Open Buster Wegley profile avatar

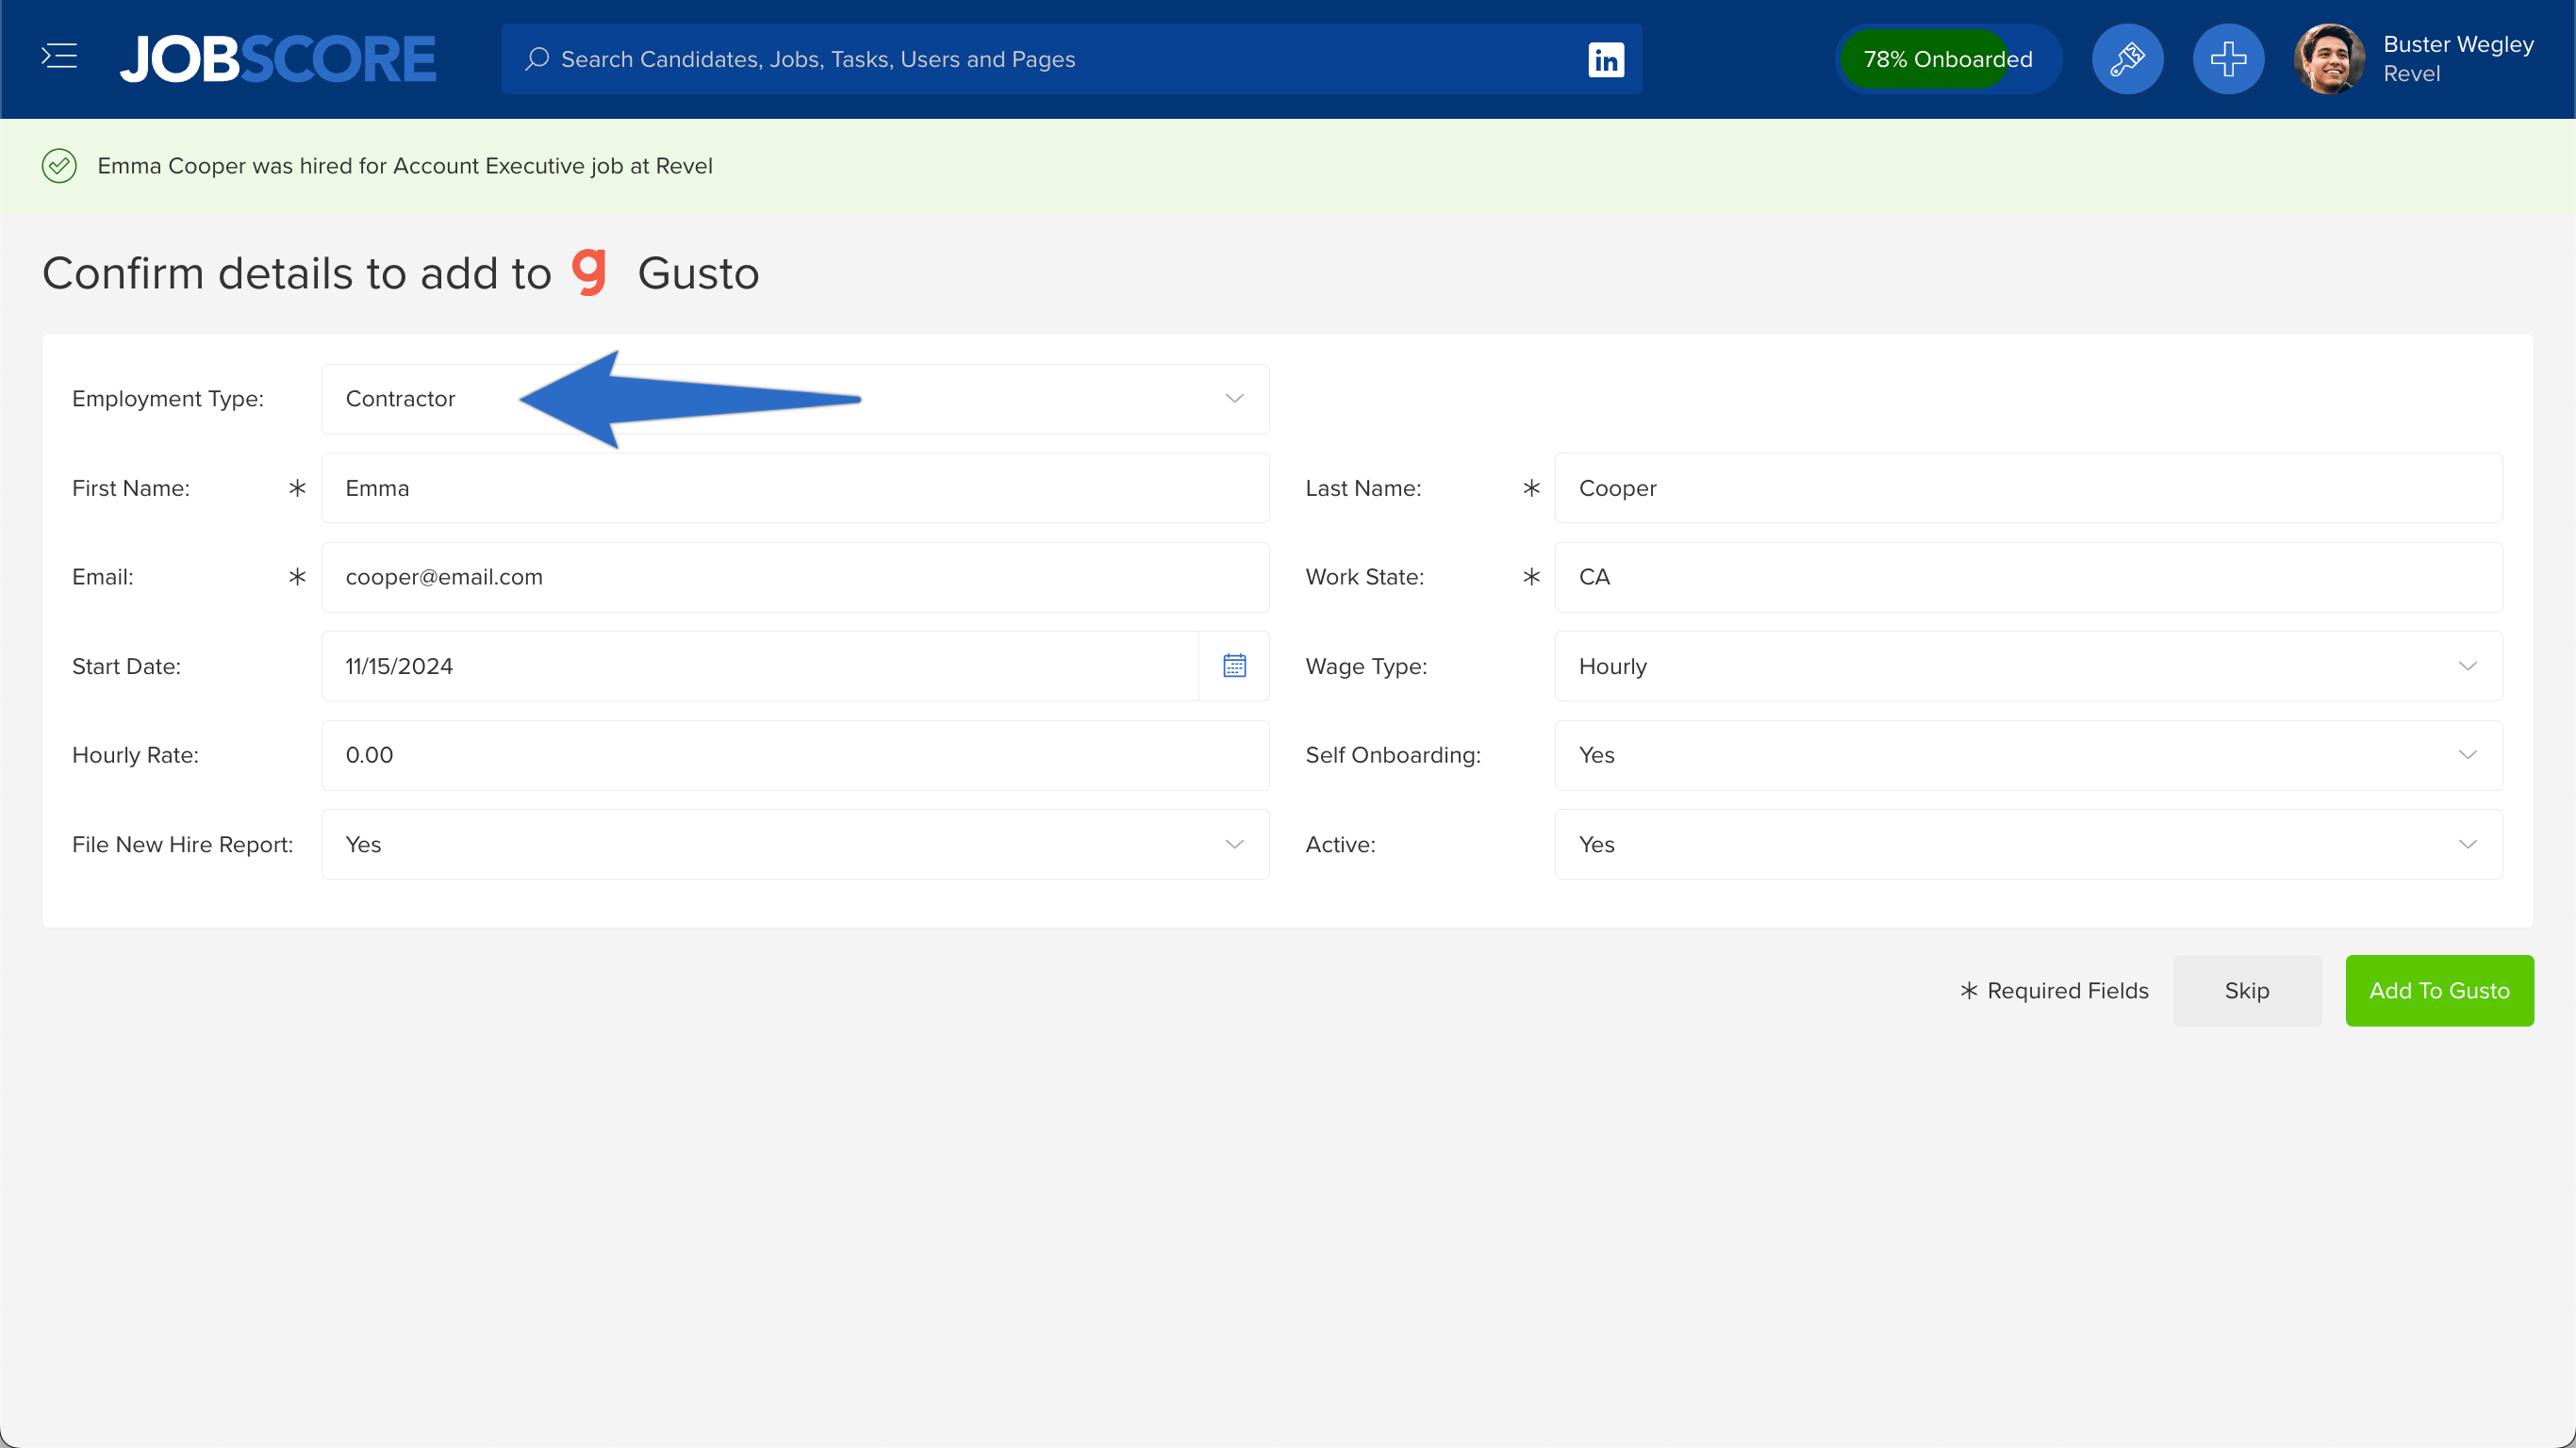2329,59
